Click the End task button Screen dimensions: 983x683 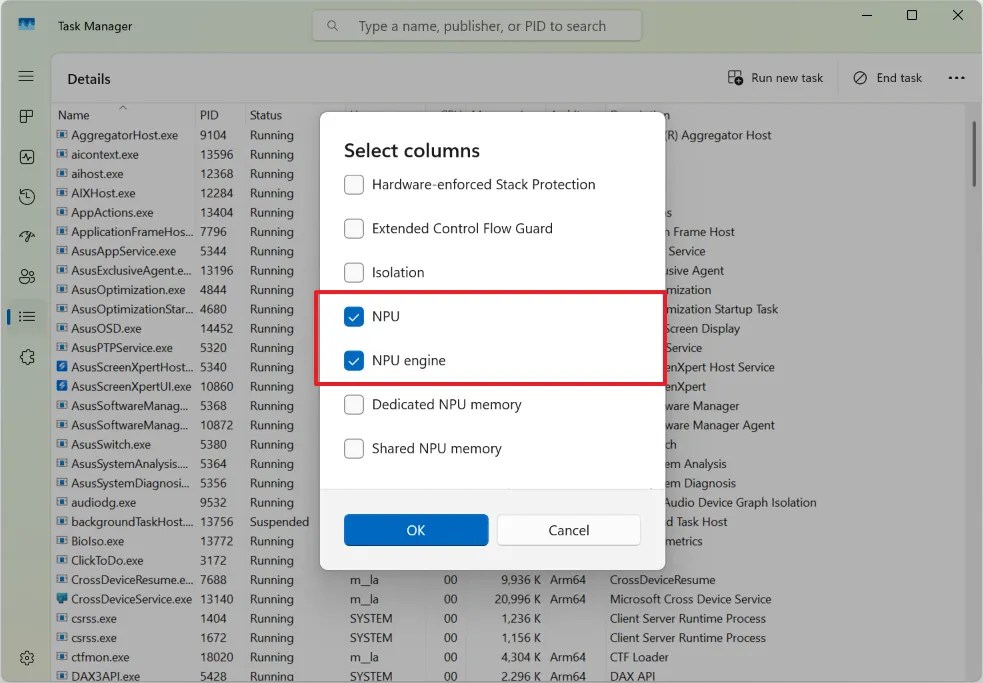pyautogui.click(x=886, y=77)
